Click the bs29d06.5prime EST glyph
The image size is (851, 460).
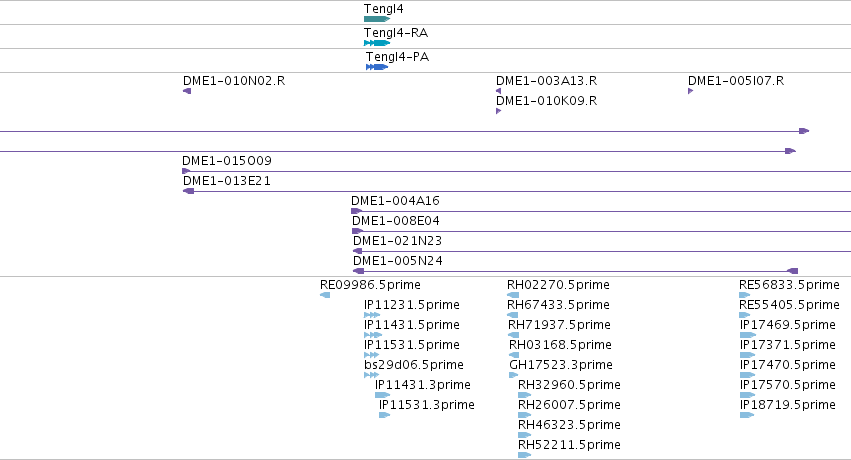(371, 375)
